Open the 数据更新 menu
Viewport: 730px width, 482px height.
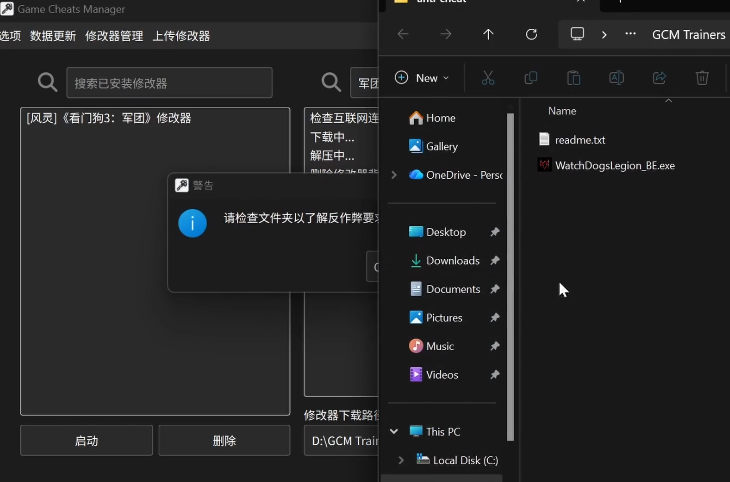coord(53,36)
